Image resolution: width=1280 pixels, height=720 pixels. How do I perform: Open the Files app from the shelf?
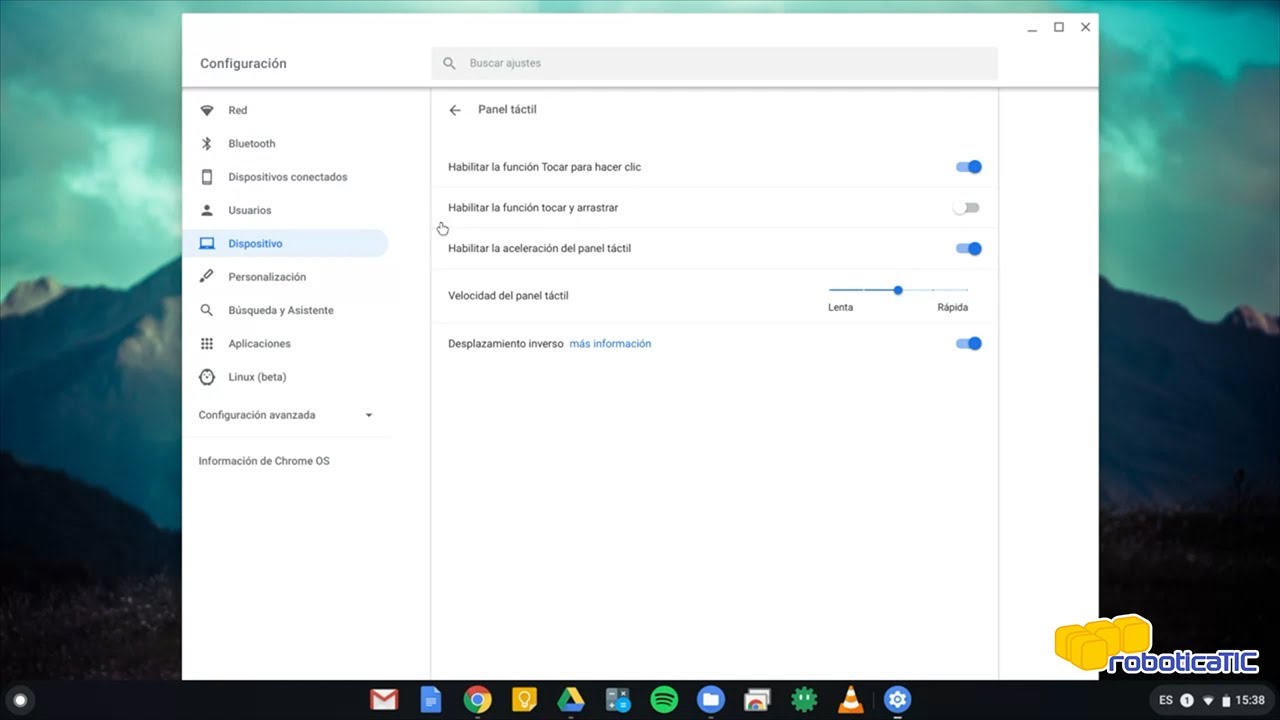(711, 700)
